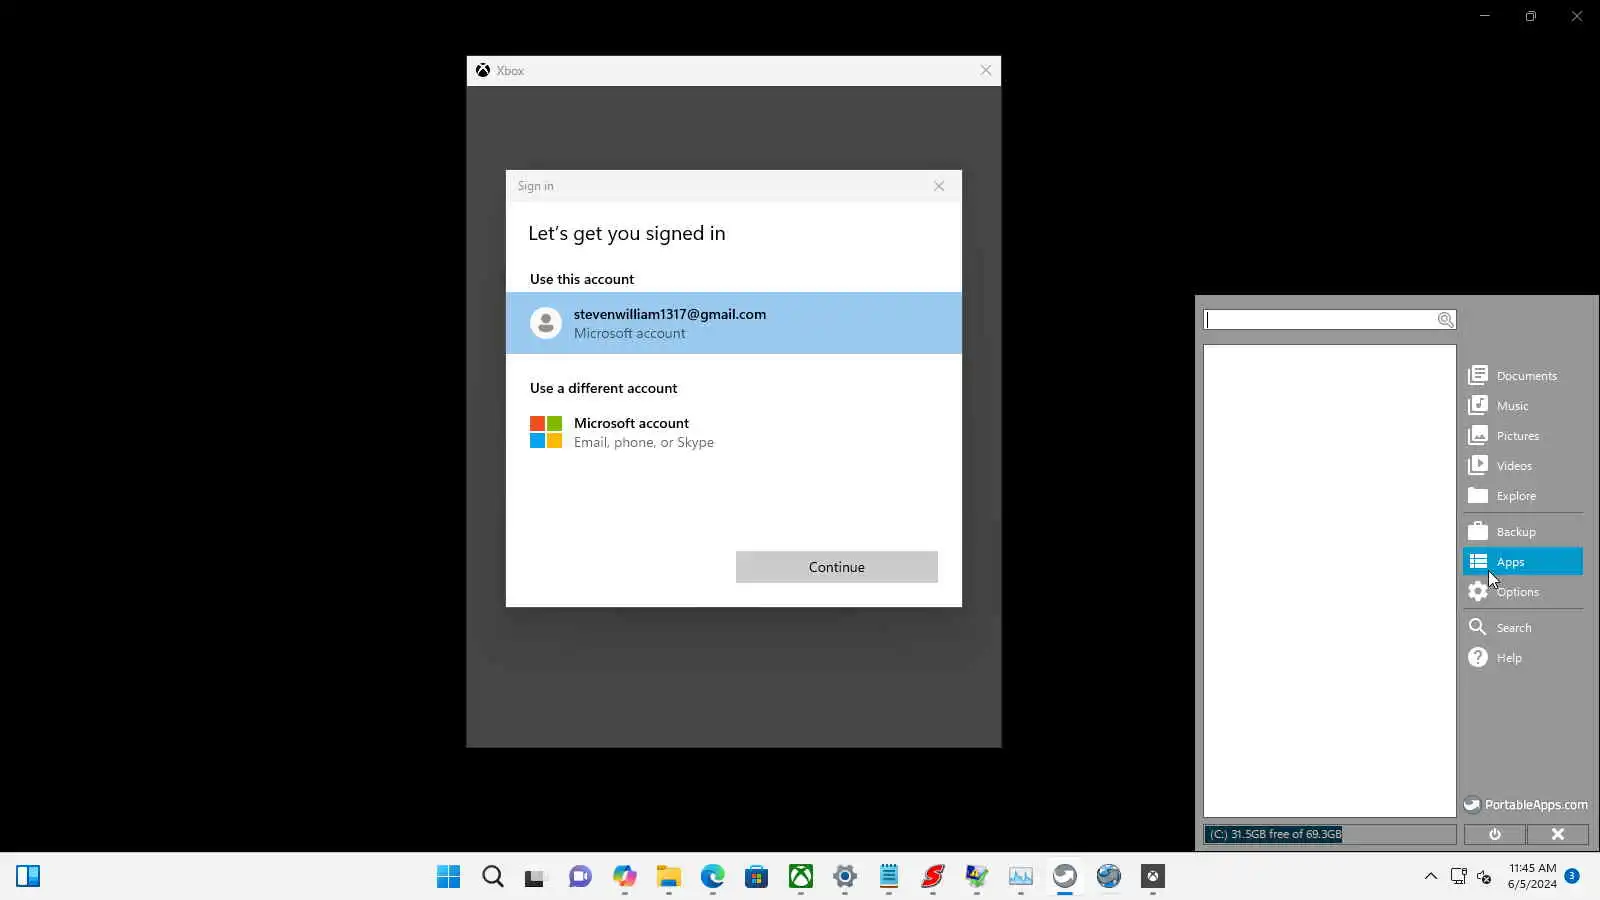
Task: Launch the Chat app from the taskbar
Action: click(580, 877)
